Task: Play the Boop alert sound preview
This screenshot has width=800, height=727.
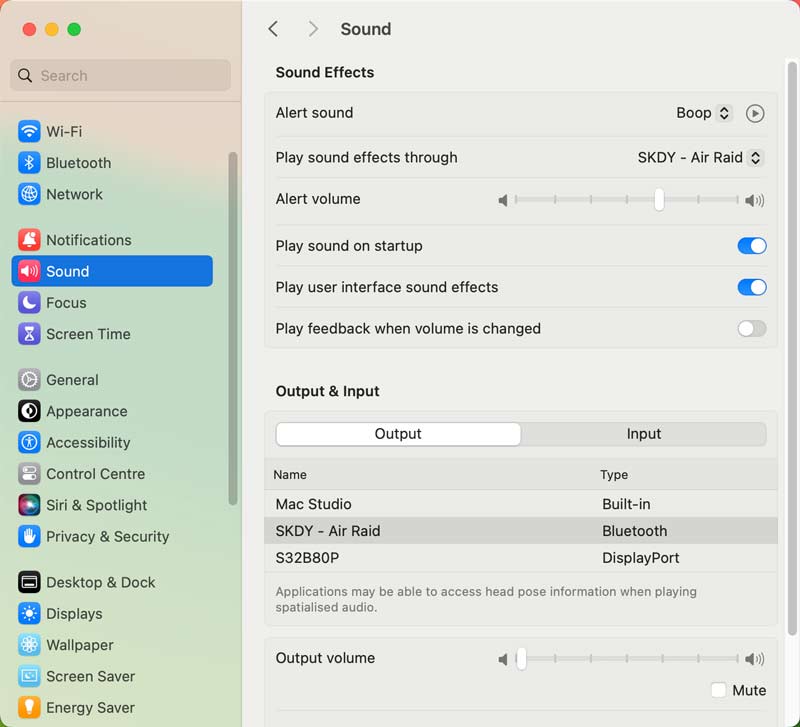Action: click(x=755, y=113)
